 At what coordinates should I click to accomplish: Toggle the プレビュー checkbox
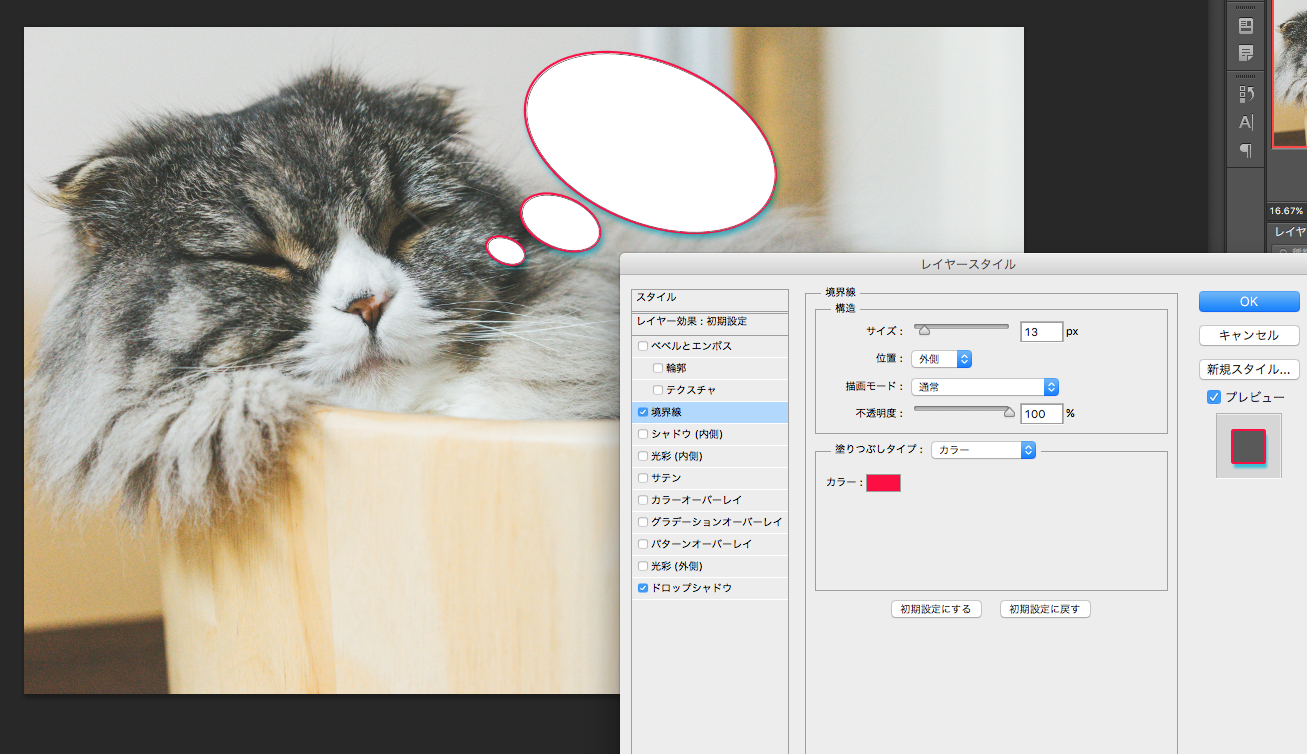pyautogui.click(x=1214, y=397)
